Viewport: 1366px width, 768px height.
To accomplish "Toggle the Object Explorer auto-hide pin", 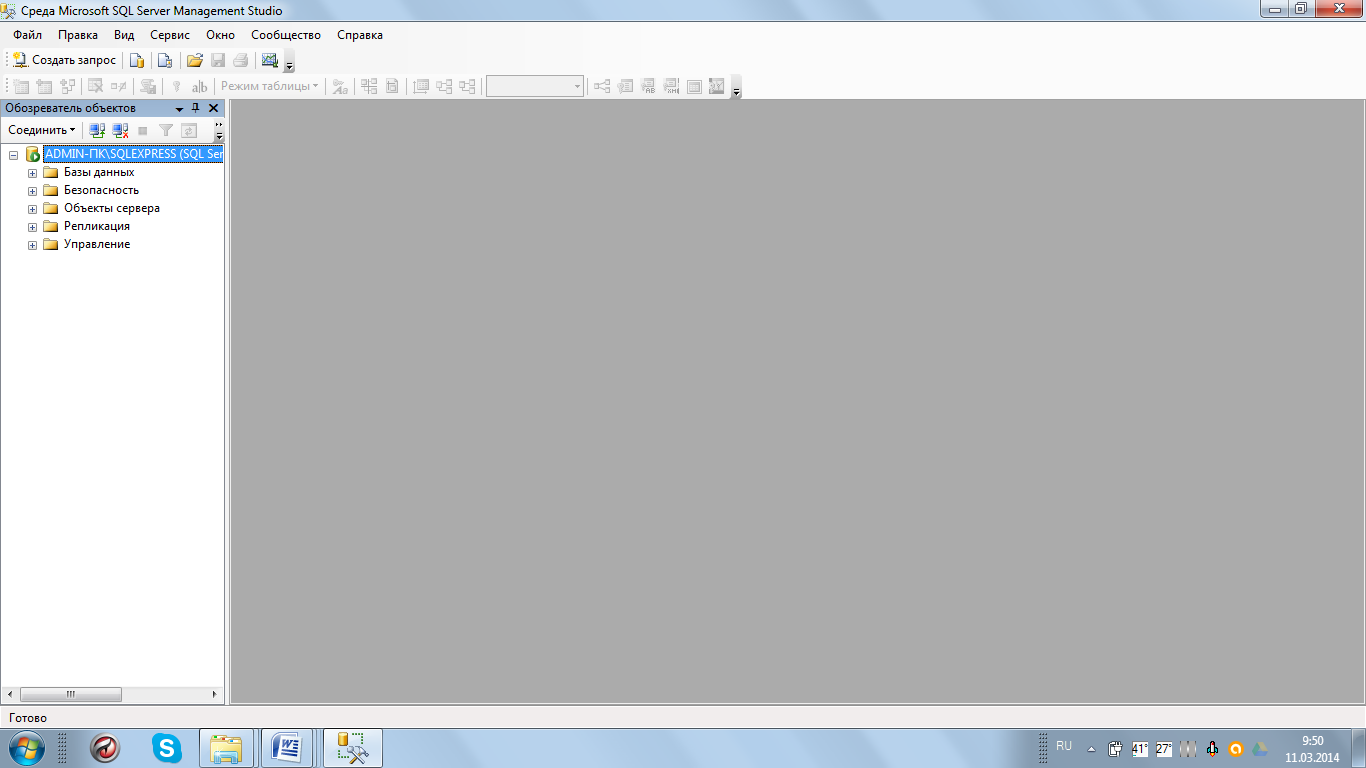I will point(196,108).
